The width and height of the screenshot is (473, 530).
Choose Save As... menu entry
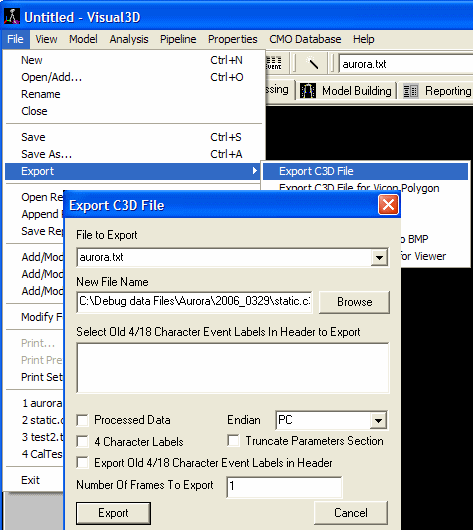[134, 154]
